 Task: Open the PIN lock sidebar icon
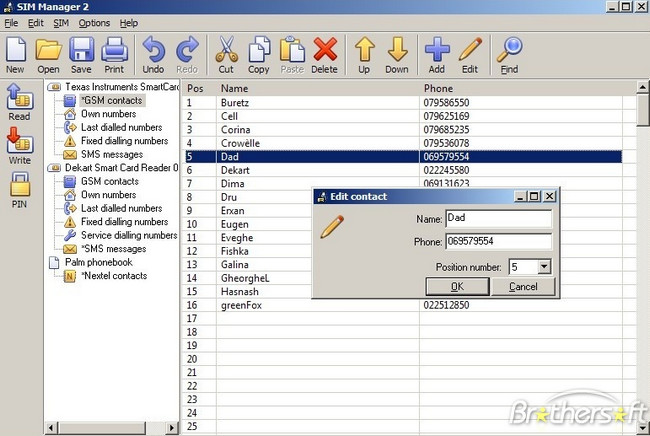(x=19, y=187)
